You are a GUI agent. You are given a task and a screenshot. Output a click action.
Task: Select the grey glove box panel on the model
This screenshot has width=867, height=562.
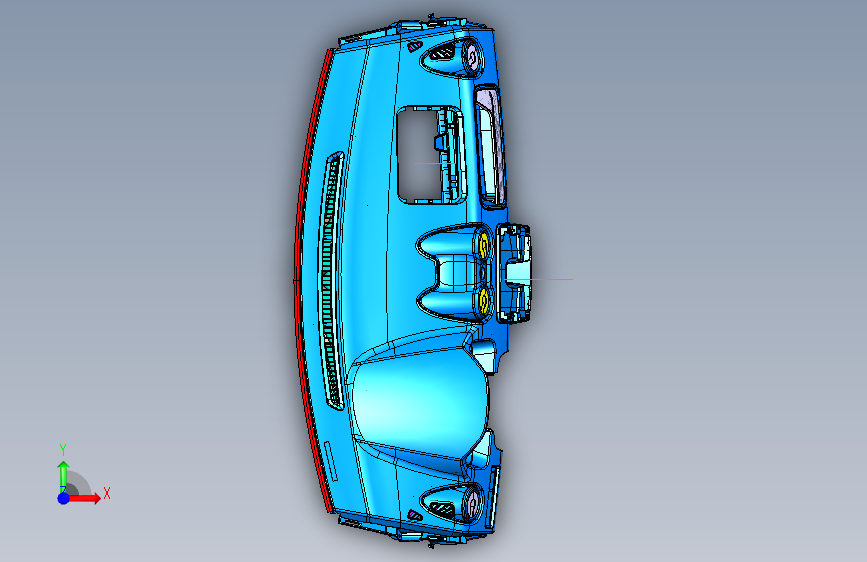coord(491,147)
